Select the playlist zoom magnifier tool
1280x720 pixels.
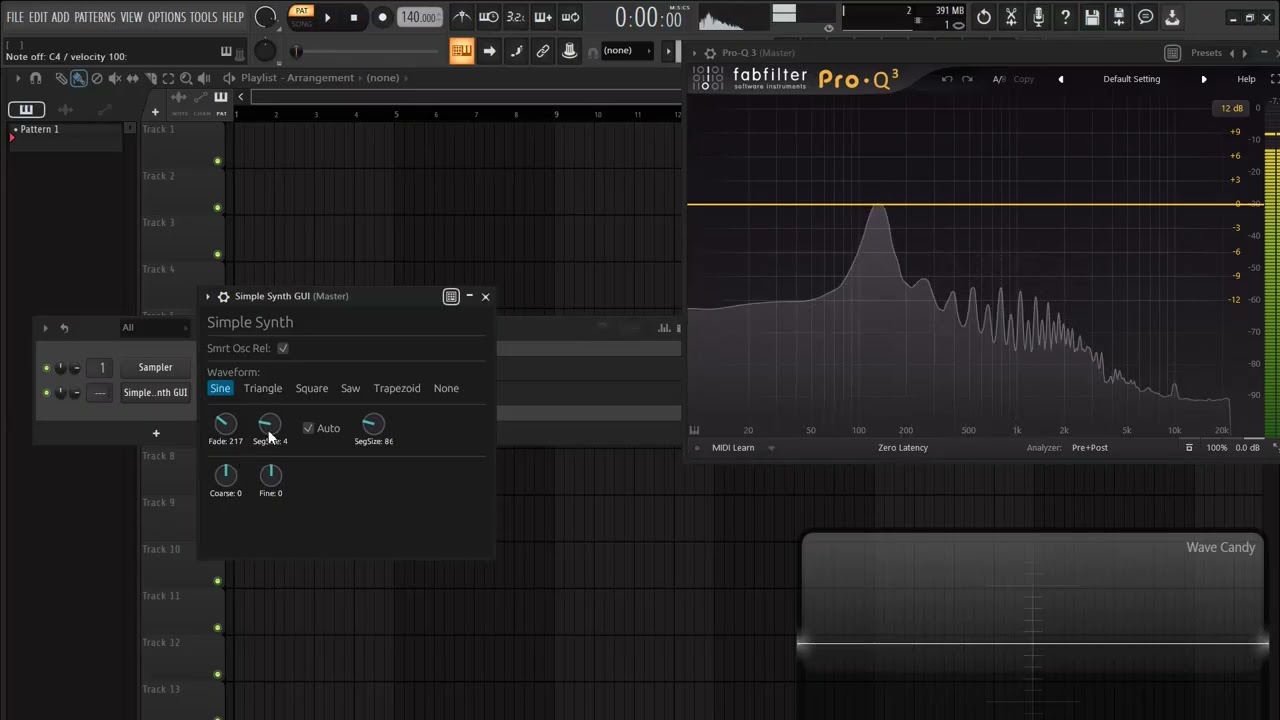tap(186, 78)
